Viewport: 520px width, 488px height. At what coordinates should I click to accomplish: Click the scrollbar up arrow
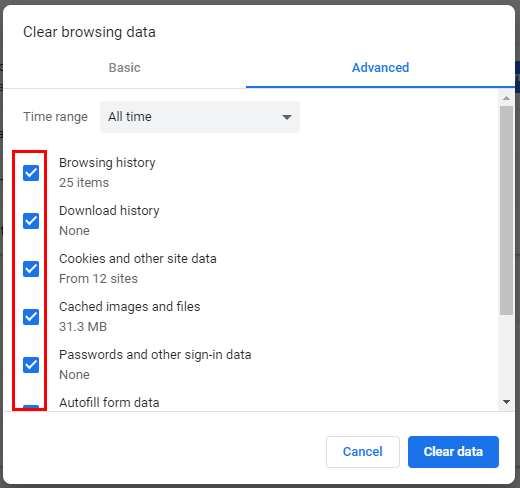click(506, 98)
